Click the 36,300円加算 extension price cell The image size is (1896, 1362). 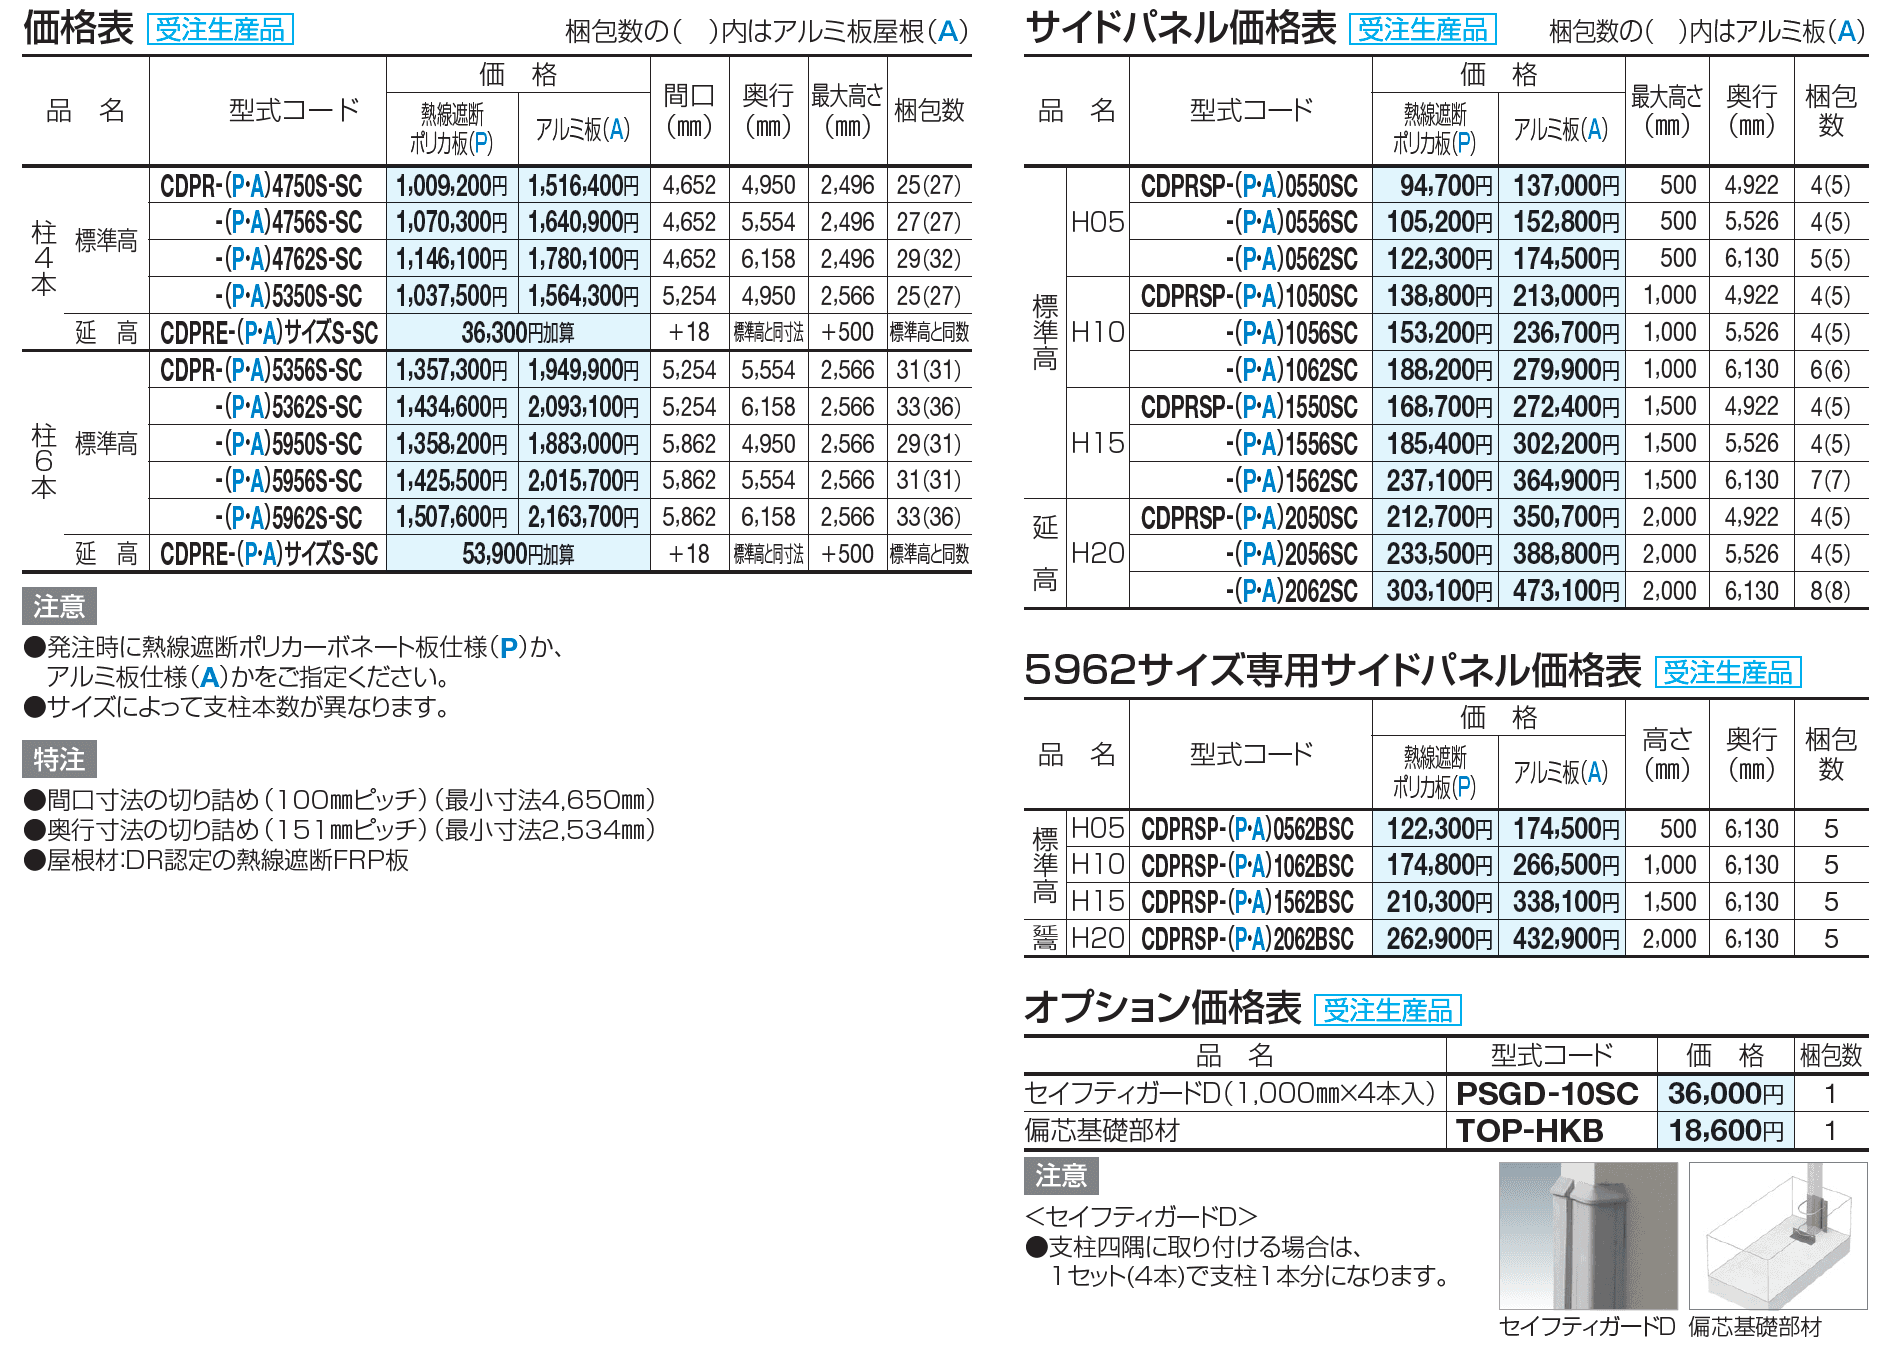pos(518,333)
